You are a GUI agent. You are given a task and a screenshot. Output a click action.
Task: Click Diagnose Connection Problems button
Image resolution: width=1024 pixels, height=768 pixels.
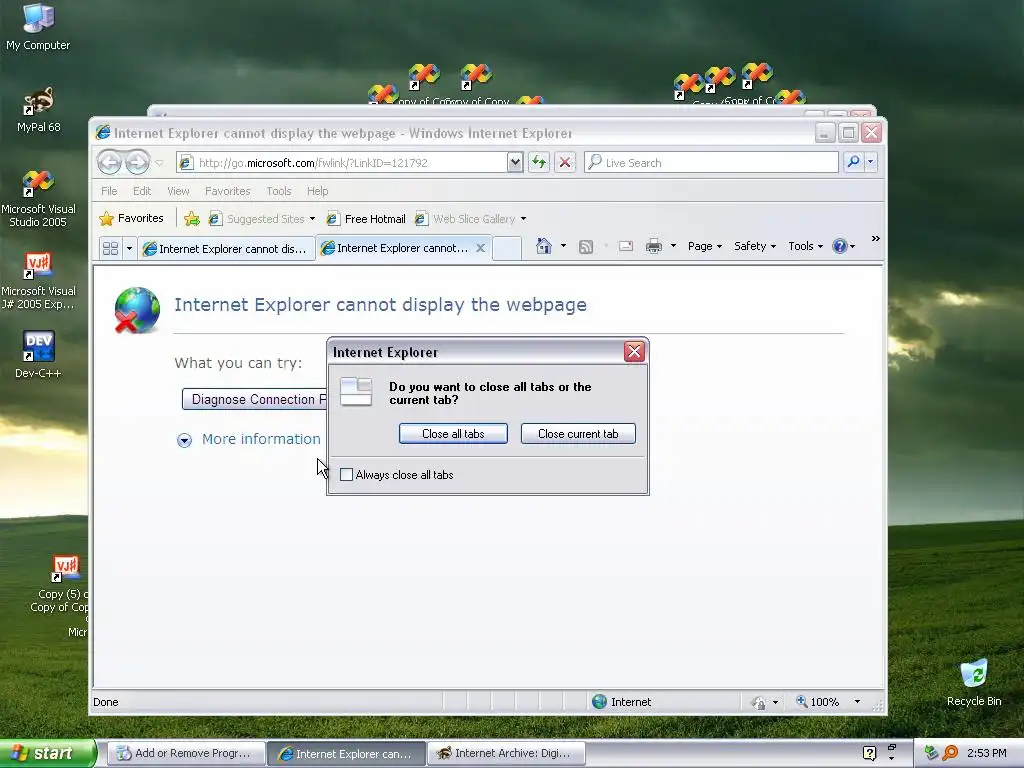255,399
